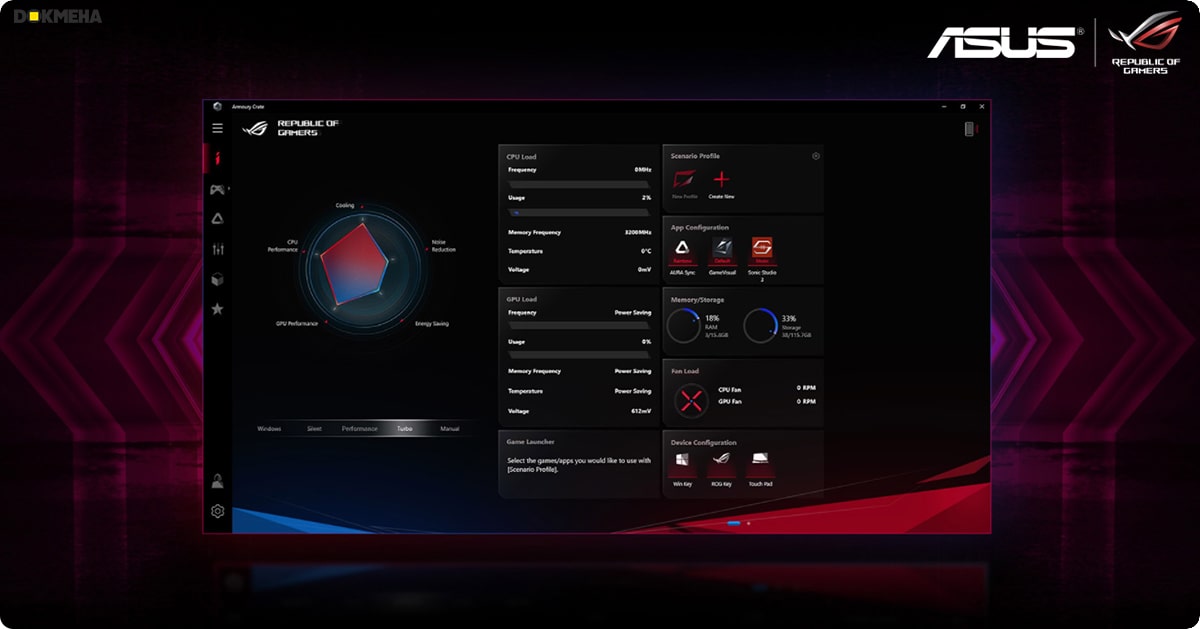Click the CPU Fan 0 RPM reading
This screenshot has height=629, width=1200.
pyautogui.click(x=806, y=387)
